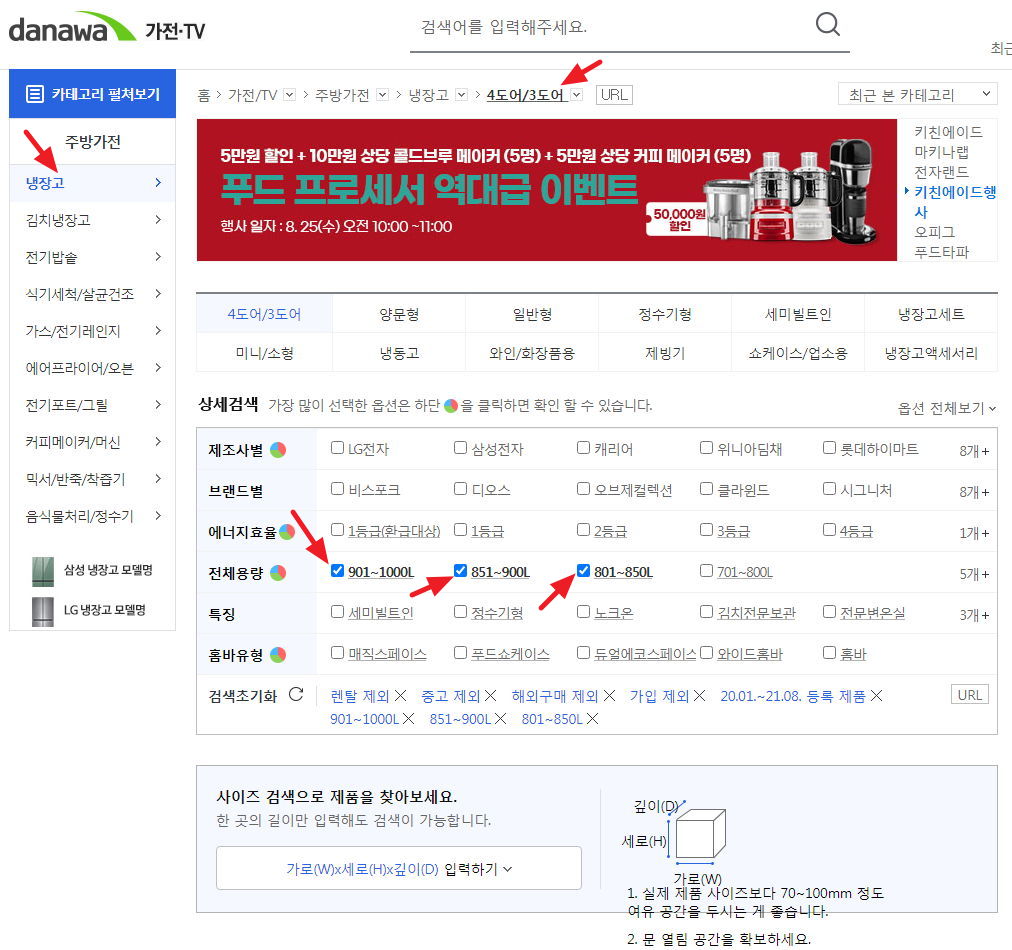Screen dimensions: 1012x950
Task: Select the 냉장고세트 category tab
Action: (931, 314)
